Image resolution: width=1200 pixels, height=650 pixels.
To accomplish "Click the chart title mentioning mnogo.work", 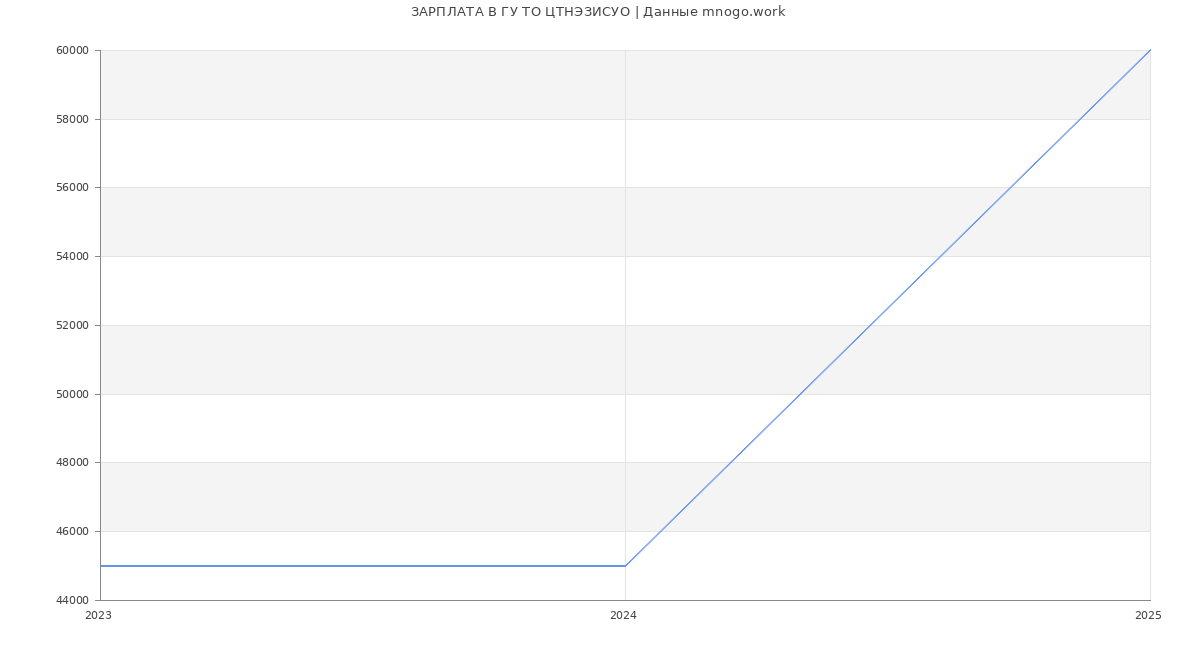I will [598, 12].
